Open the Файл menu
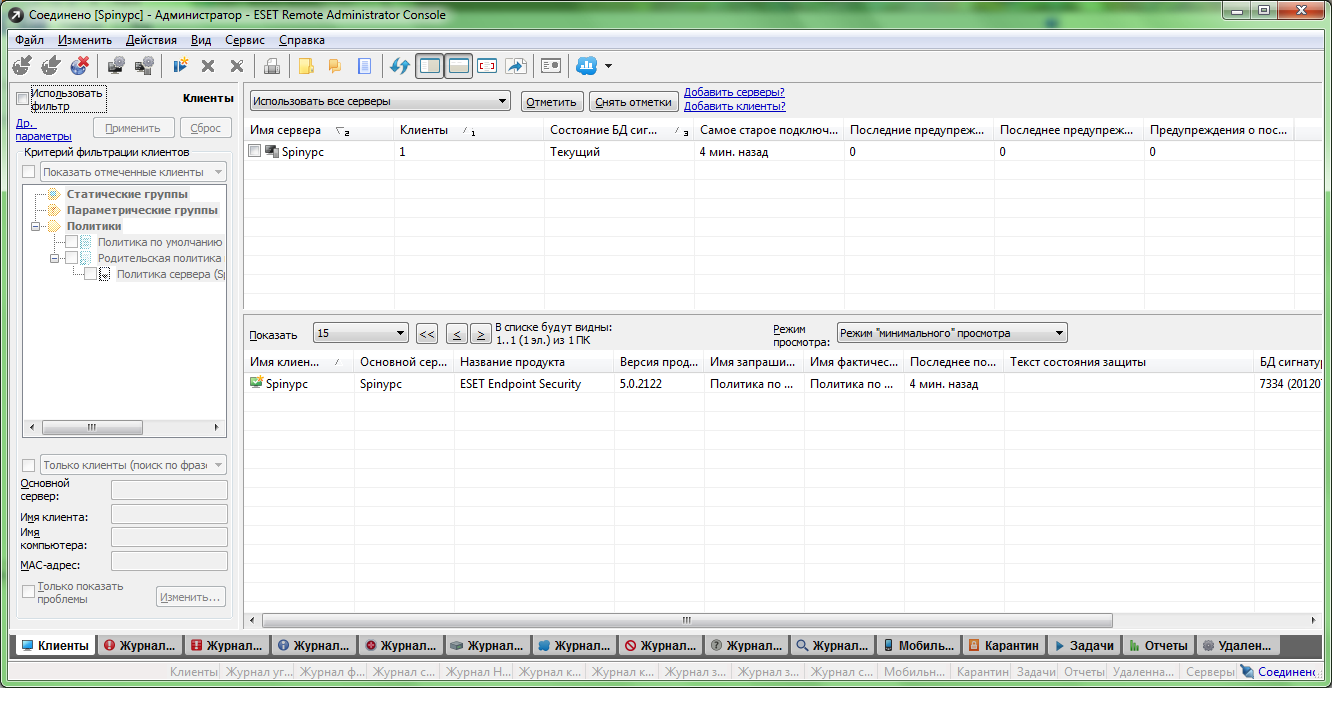The width and height of the screenshot is (1332, 725). point(30,40)
